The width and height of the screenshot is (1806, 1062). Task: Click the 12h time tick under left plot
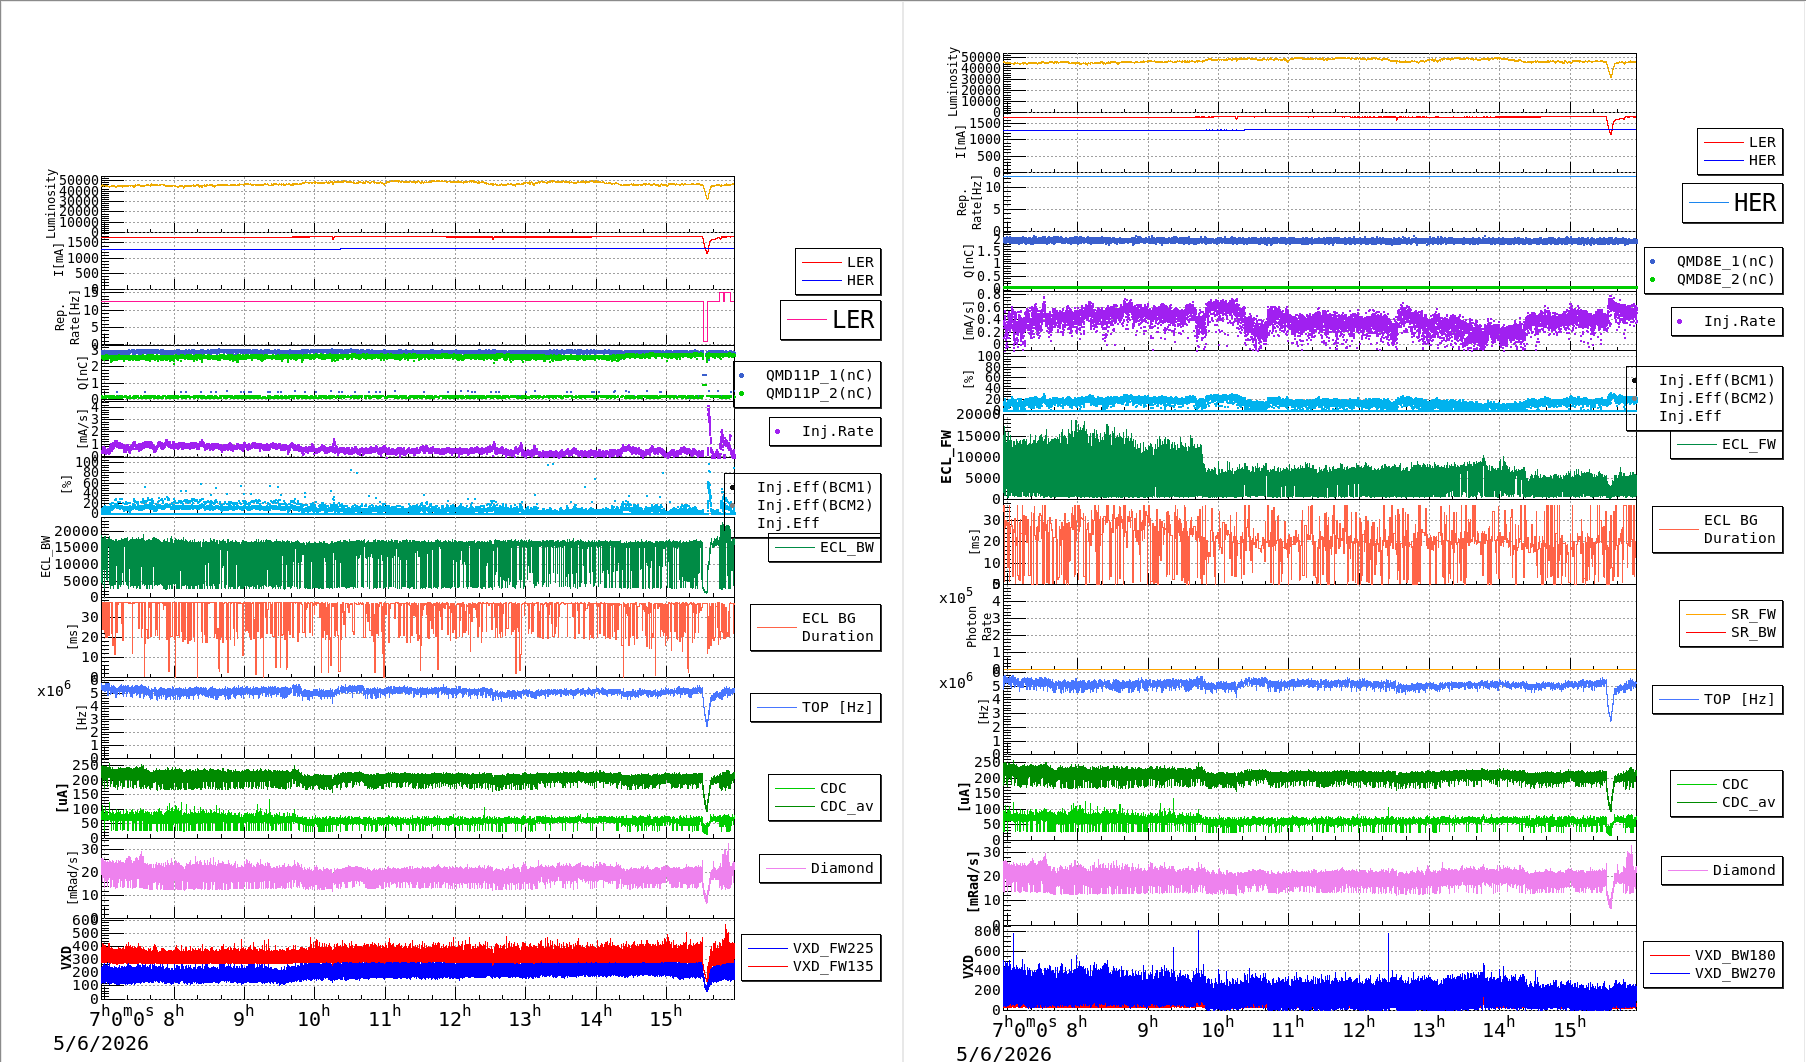pyautogui.click(x=455, y=1018)
